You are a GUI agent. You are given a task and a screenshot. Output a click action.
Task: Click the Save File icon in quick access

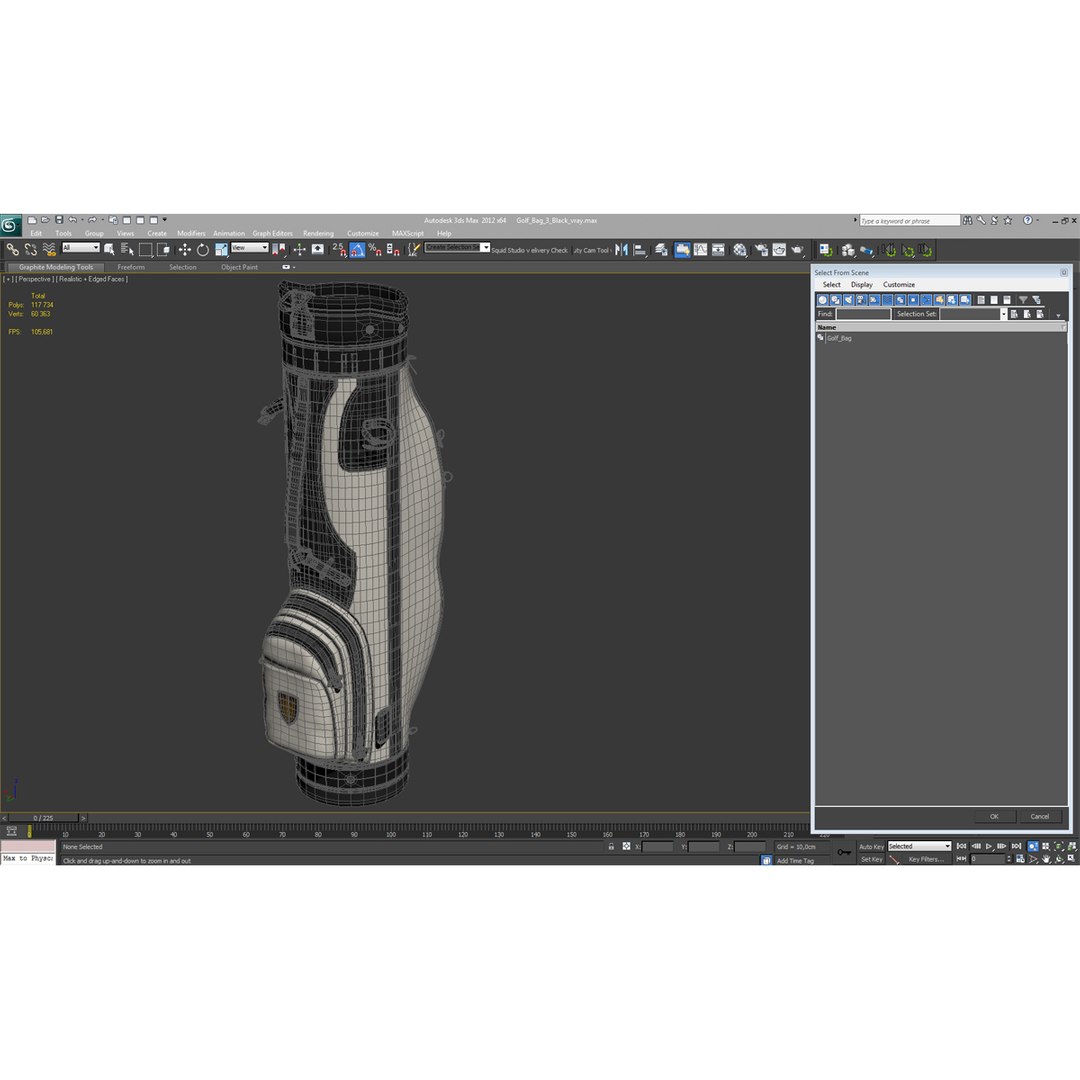click(x=59, y=220)
